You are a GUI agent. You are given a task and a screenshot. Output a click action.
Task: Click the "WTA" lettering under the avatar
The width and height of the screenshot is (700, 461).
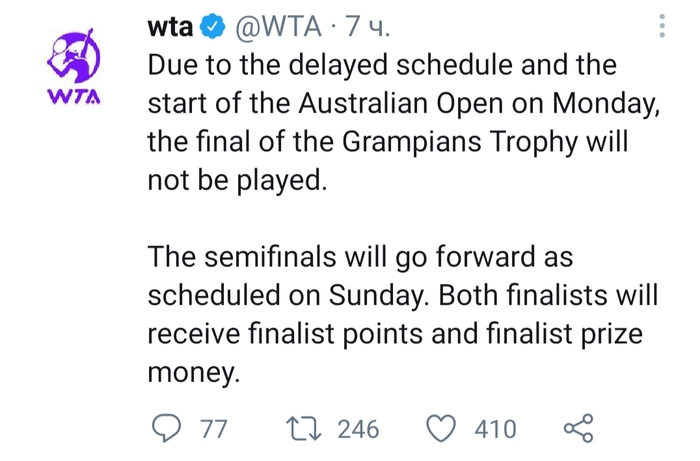tap(76, 99)
